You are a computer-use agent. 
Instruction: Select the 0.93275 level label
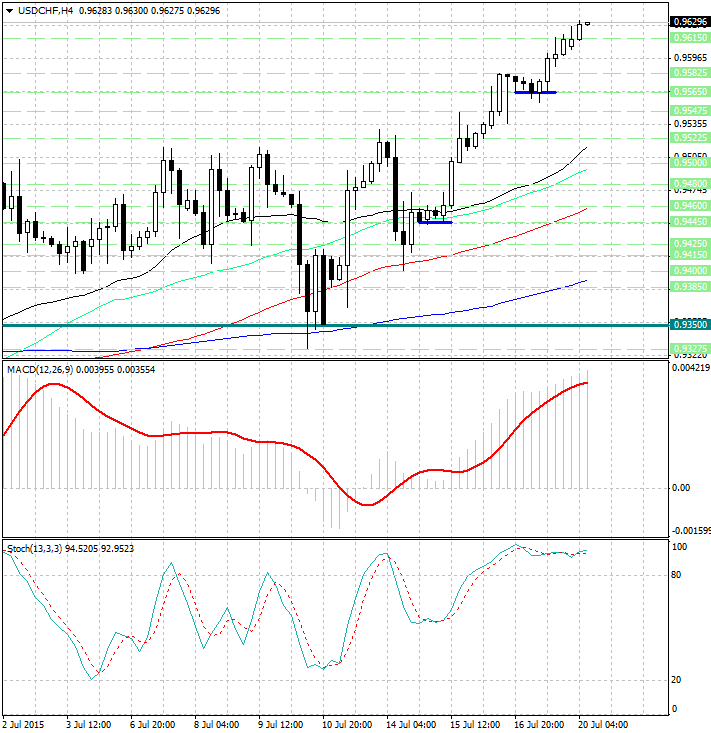click(690, 348)
